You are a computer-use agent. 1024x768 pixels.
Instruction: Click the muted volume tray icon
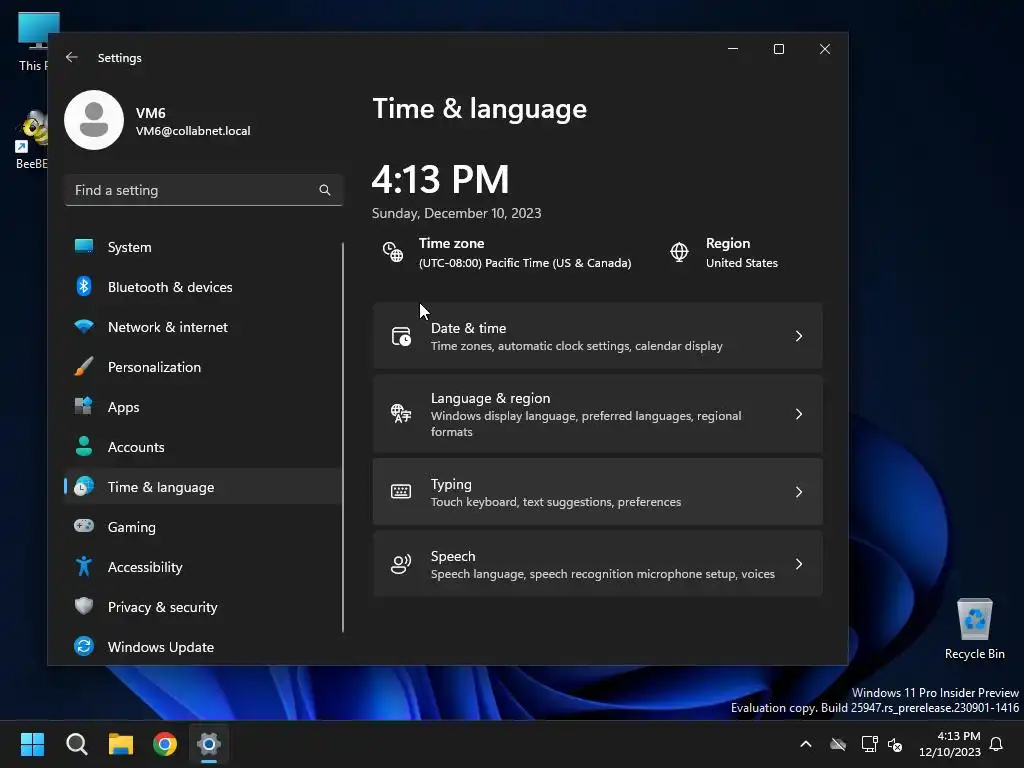coord(895,744)
